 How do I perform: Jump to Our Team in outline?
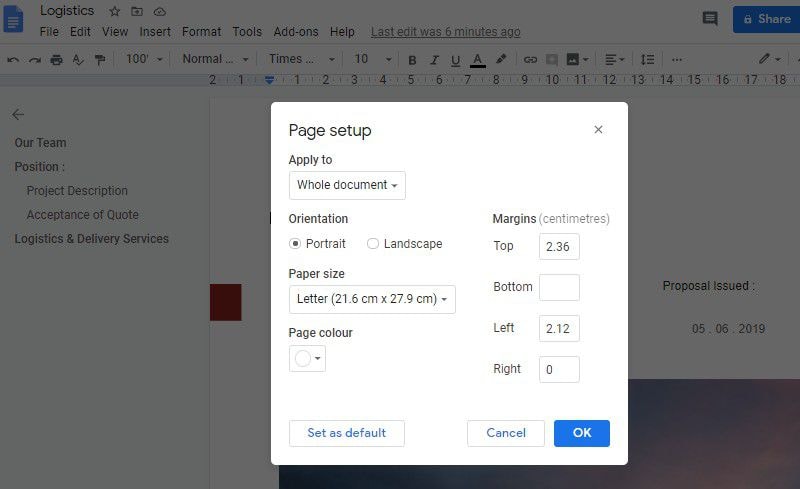pos(40,143)
